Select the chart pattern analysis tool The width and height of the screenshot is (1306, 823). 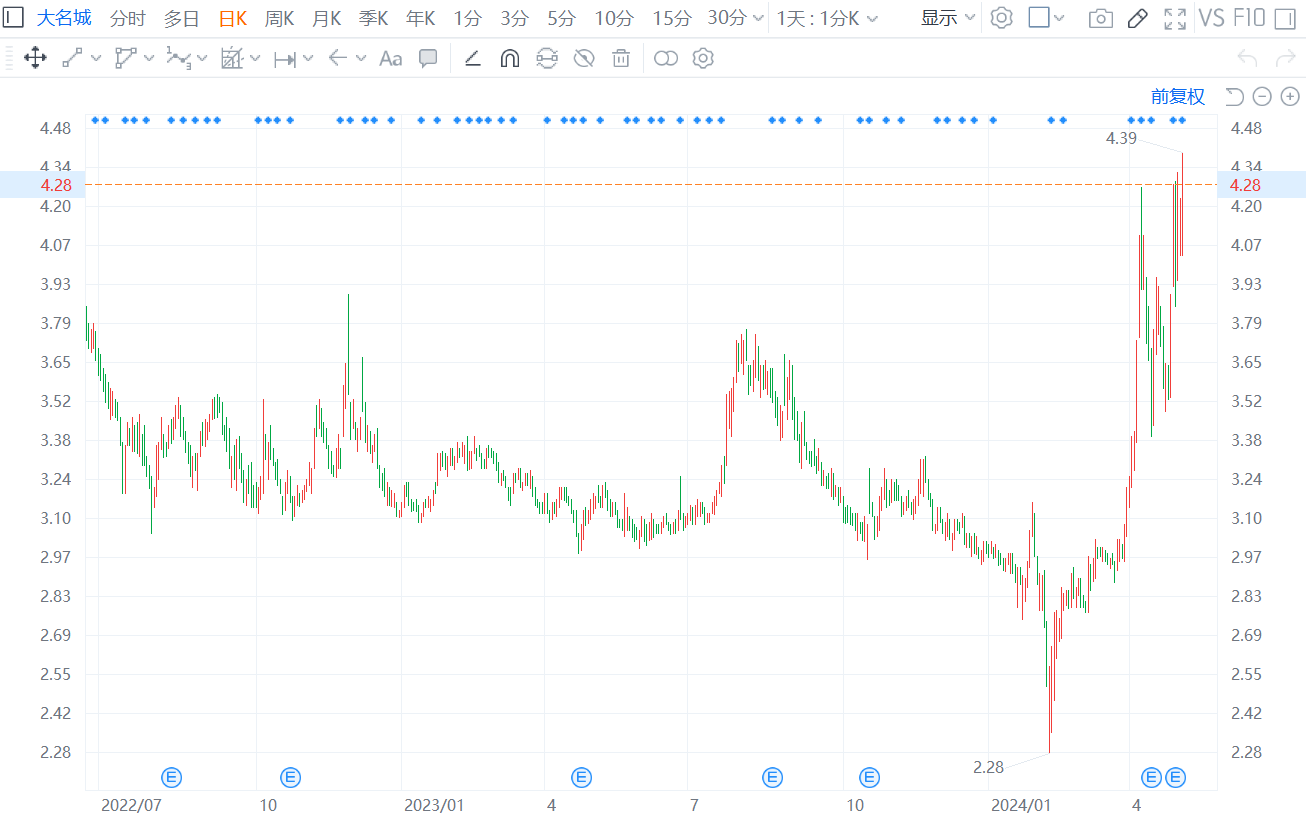click(x=232, y=58)
